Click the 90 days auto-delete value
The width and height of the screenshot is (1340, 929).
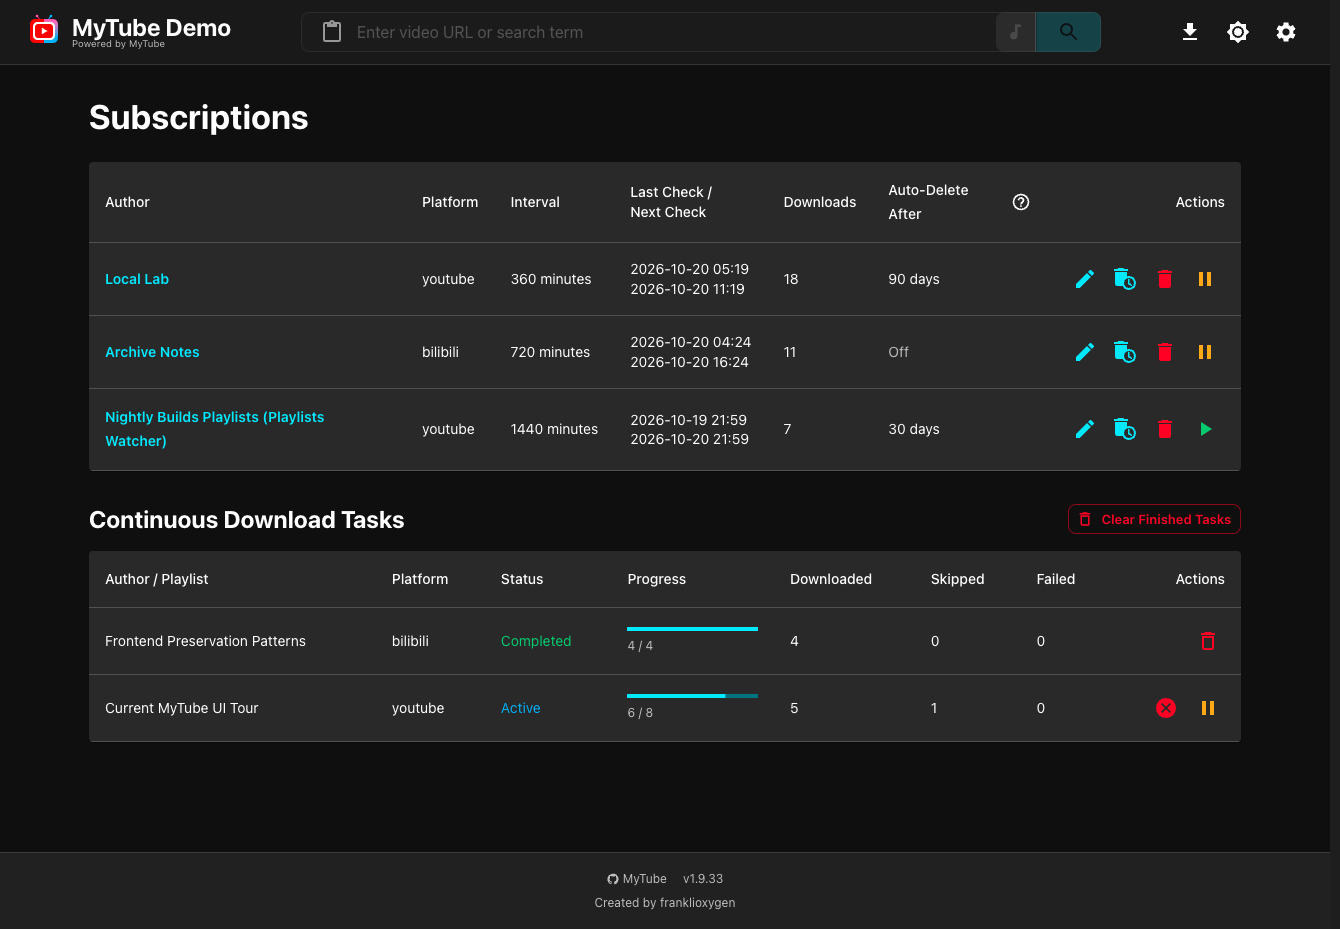(914, 279)
